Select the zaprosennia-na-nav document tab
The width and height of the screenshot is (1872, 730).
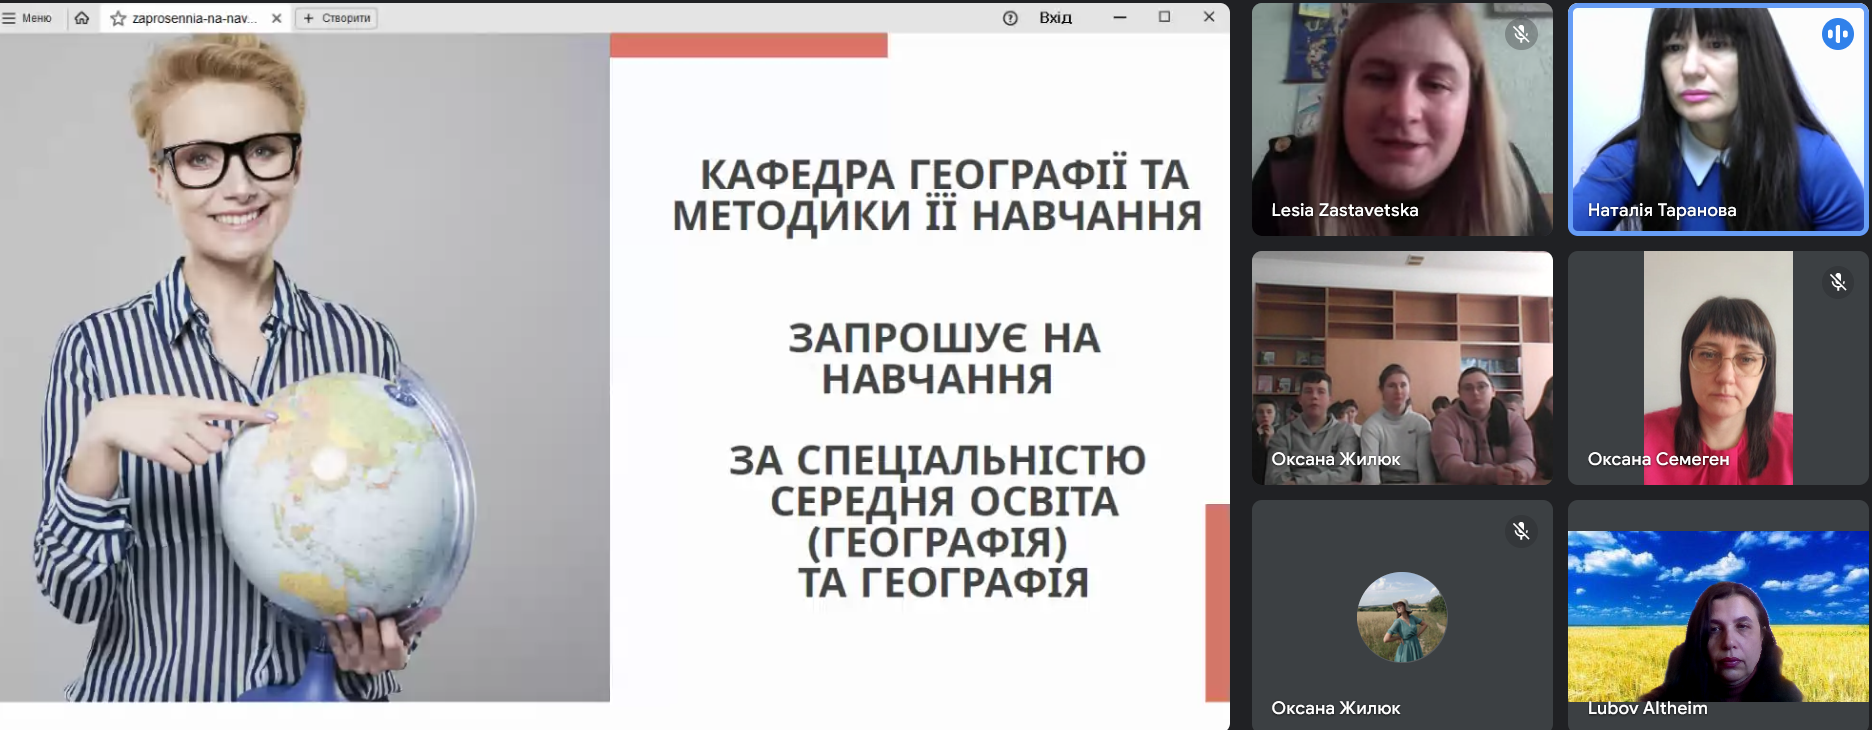pyautogui.click(x=196, y=18)
